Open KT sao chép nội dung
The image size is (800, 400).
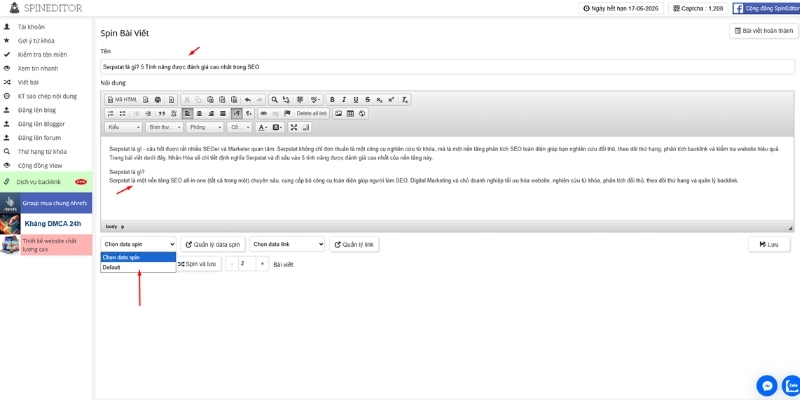coord(46,96)
